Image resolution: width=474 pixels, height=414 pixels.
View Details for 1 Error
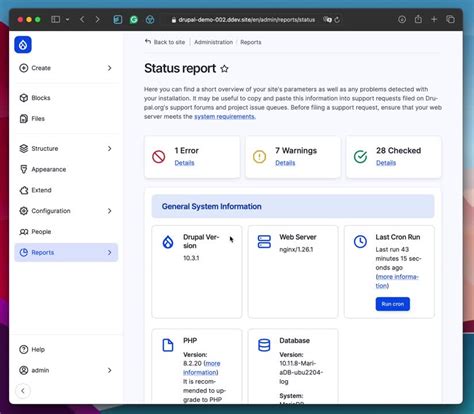pos(184,163)
